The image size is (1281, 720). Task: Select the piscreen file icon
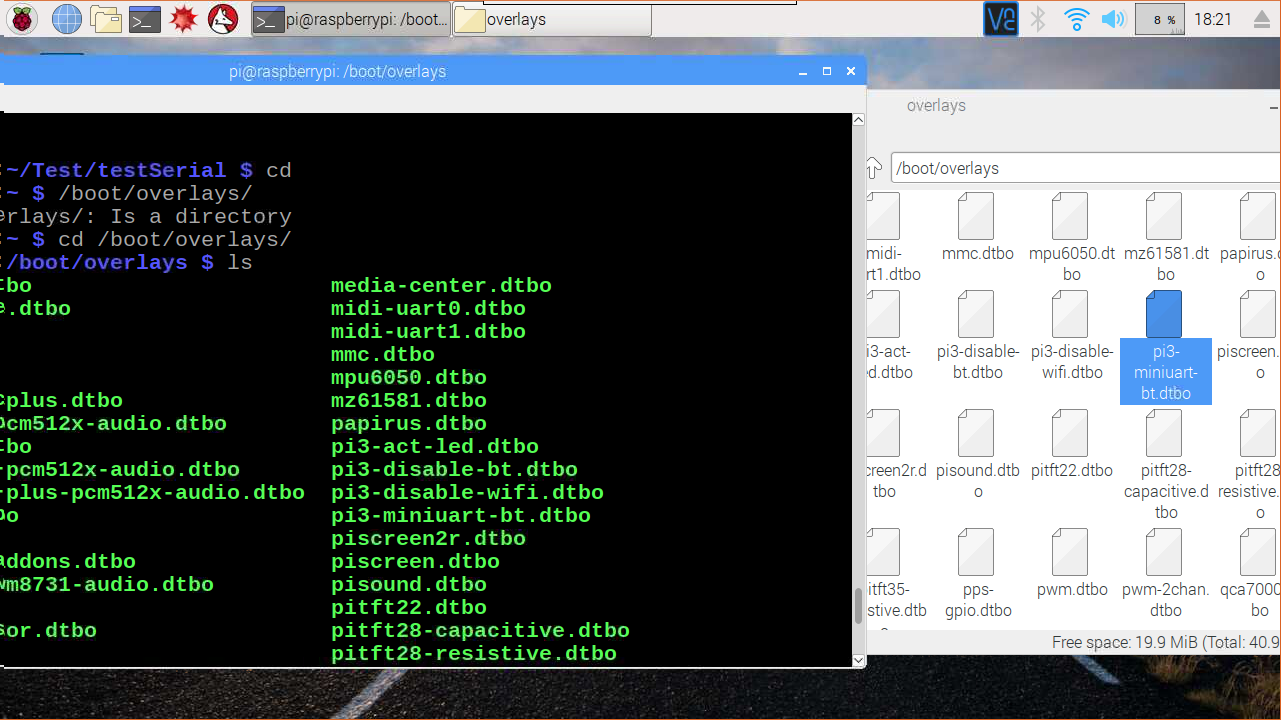point(1258,314)
